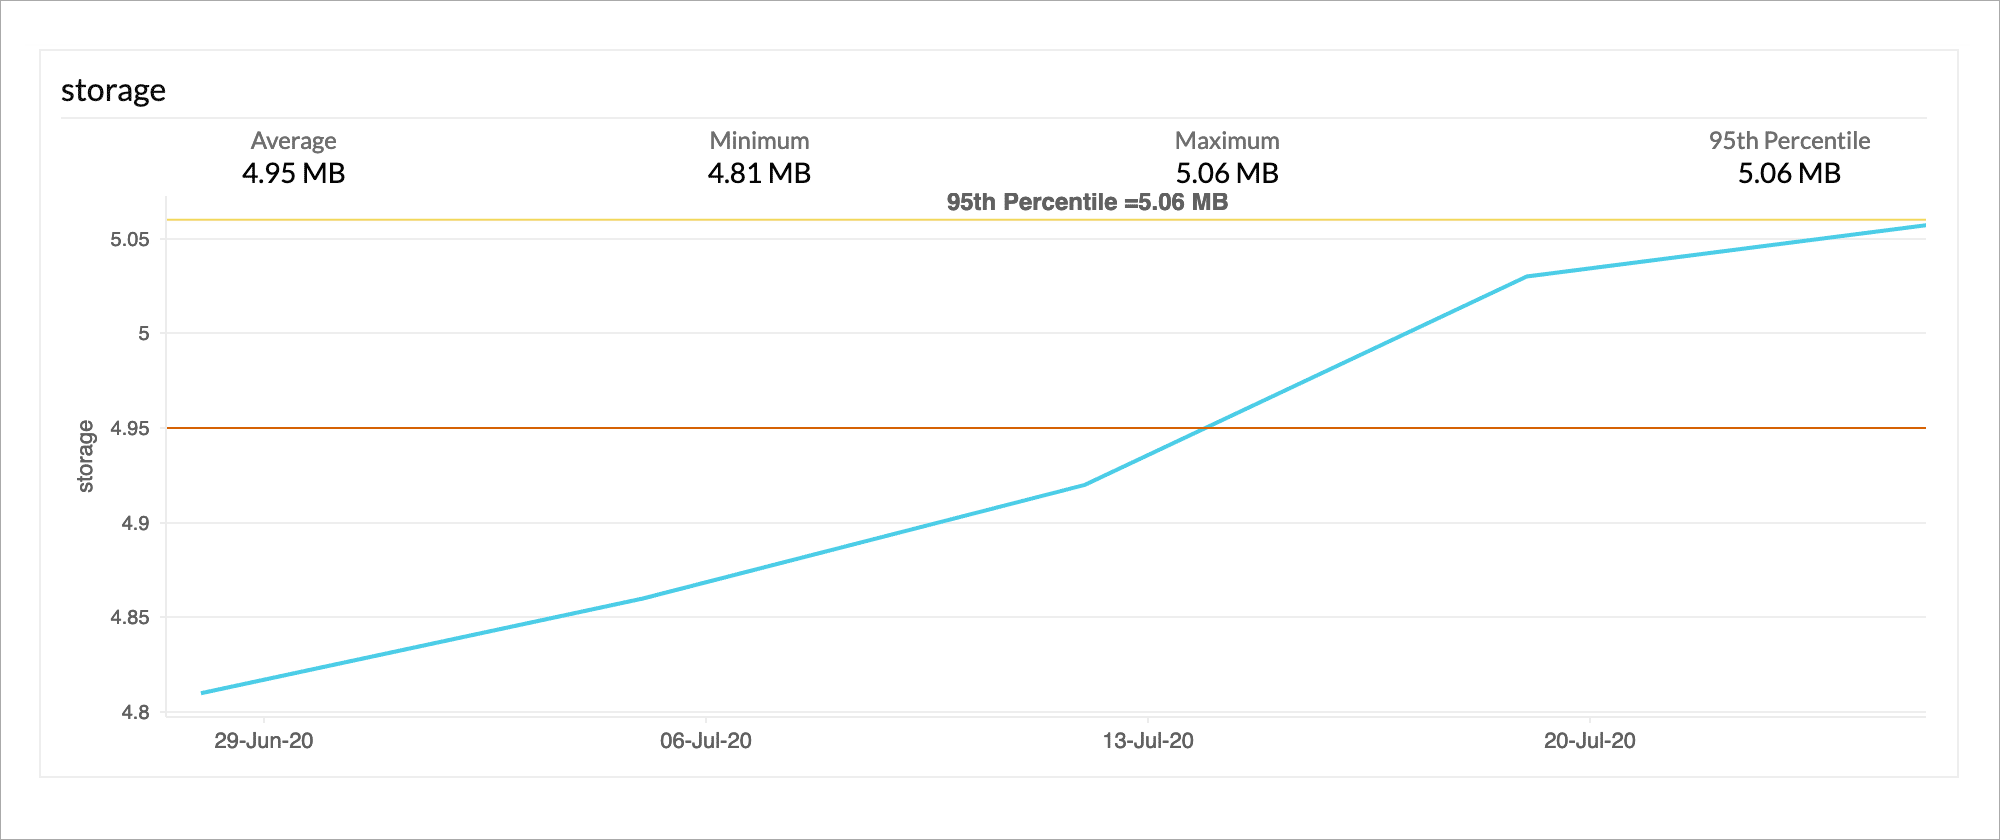Image resolution: width=2000 pixels, height=840 pixels.
Task: Select the Minimum statistic label
Action: pos(759,141)
